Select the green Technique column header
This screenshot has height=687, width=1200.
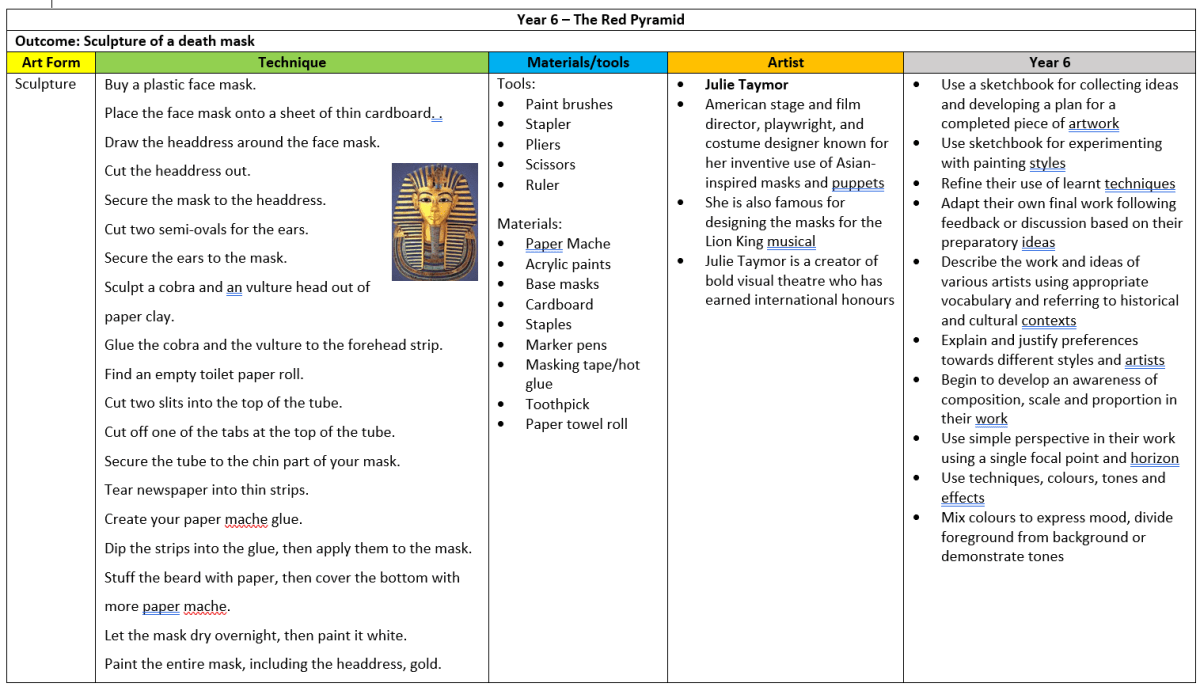pyautogui.click(x=292, y=62)
